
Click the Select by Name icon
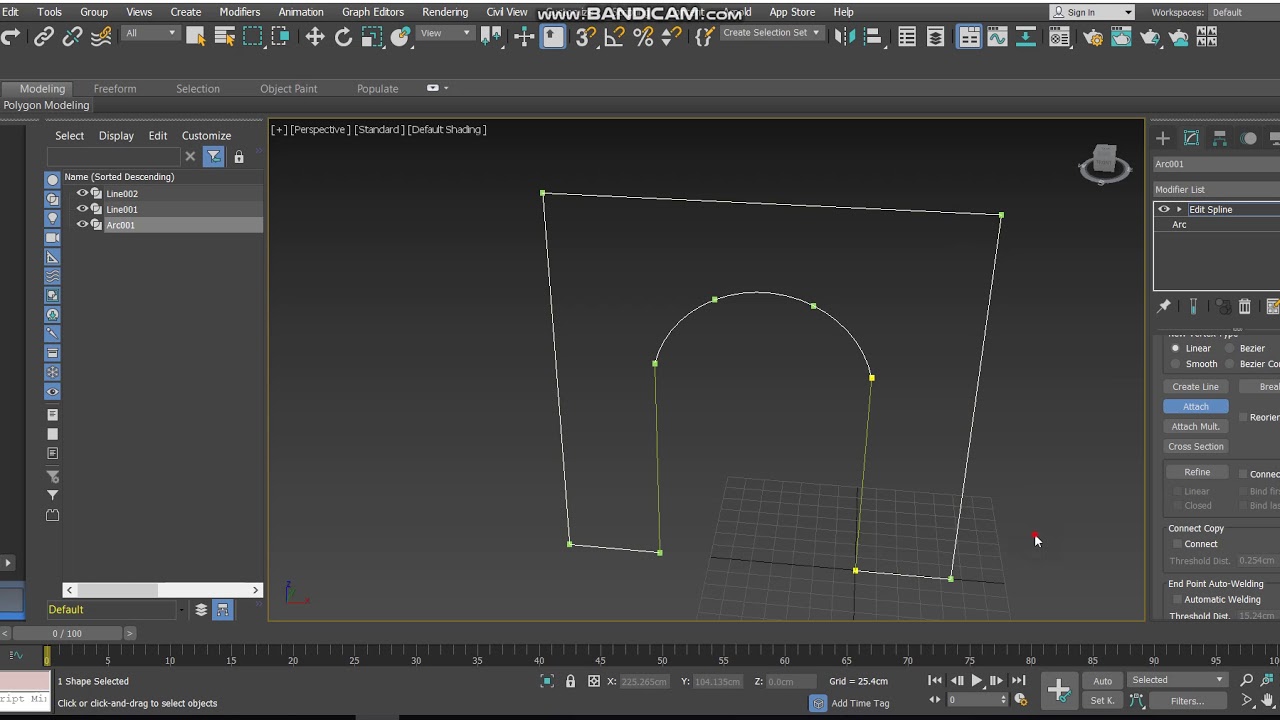coord(225,37)
